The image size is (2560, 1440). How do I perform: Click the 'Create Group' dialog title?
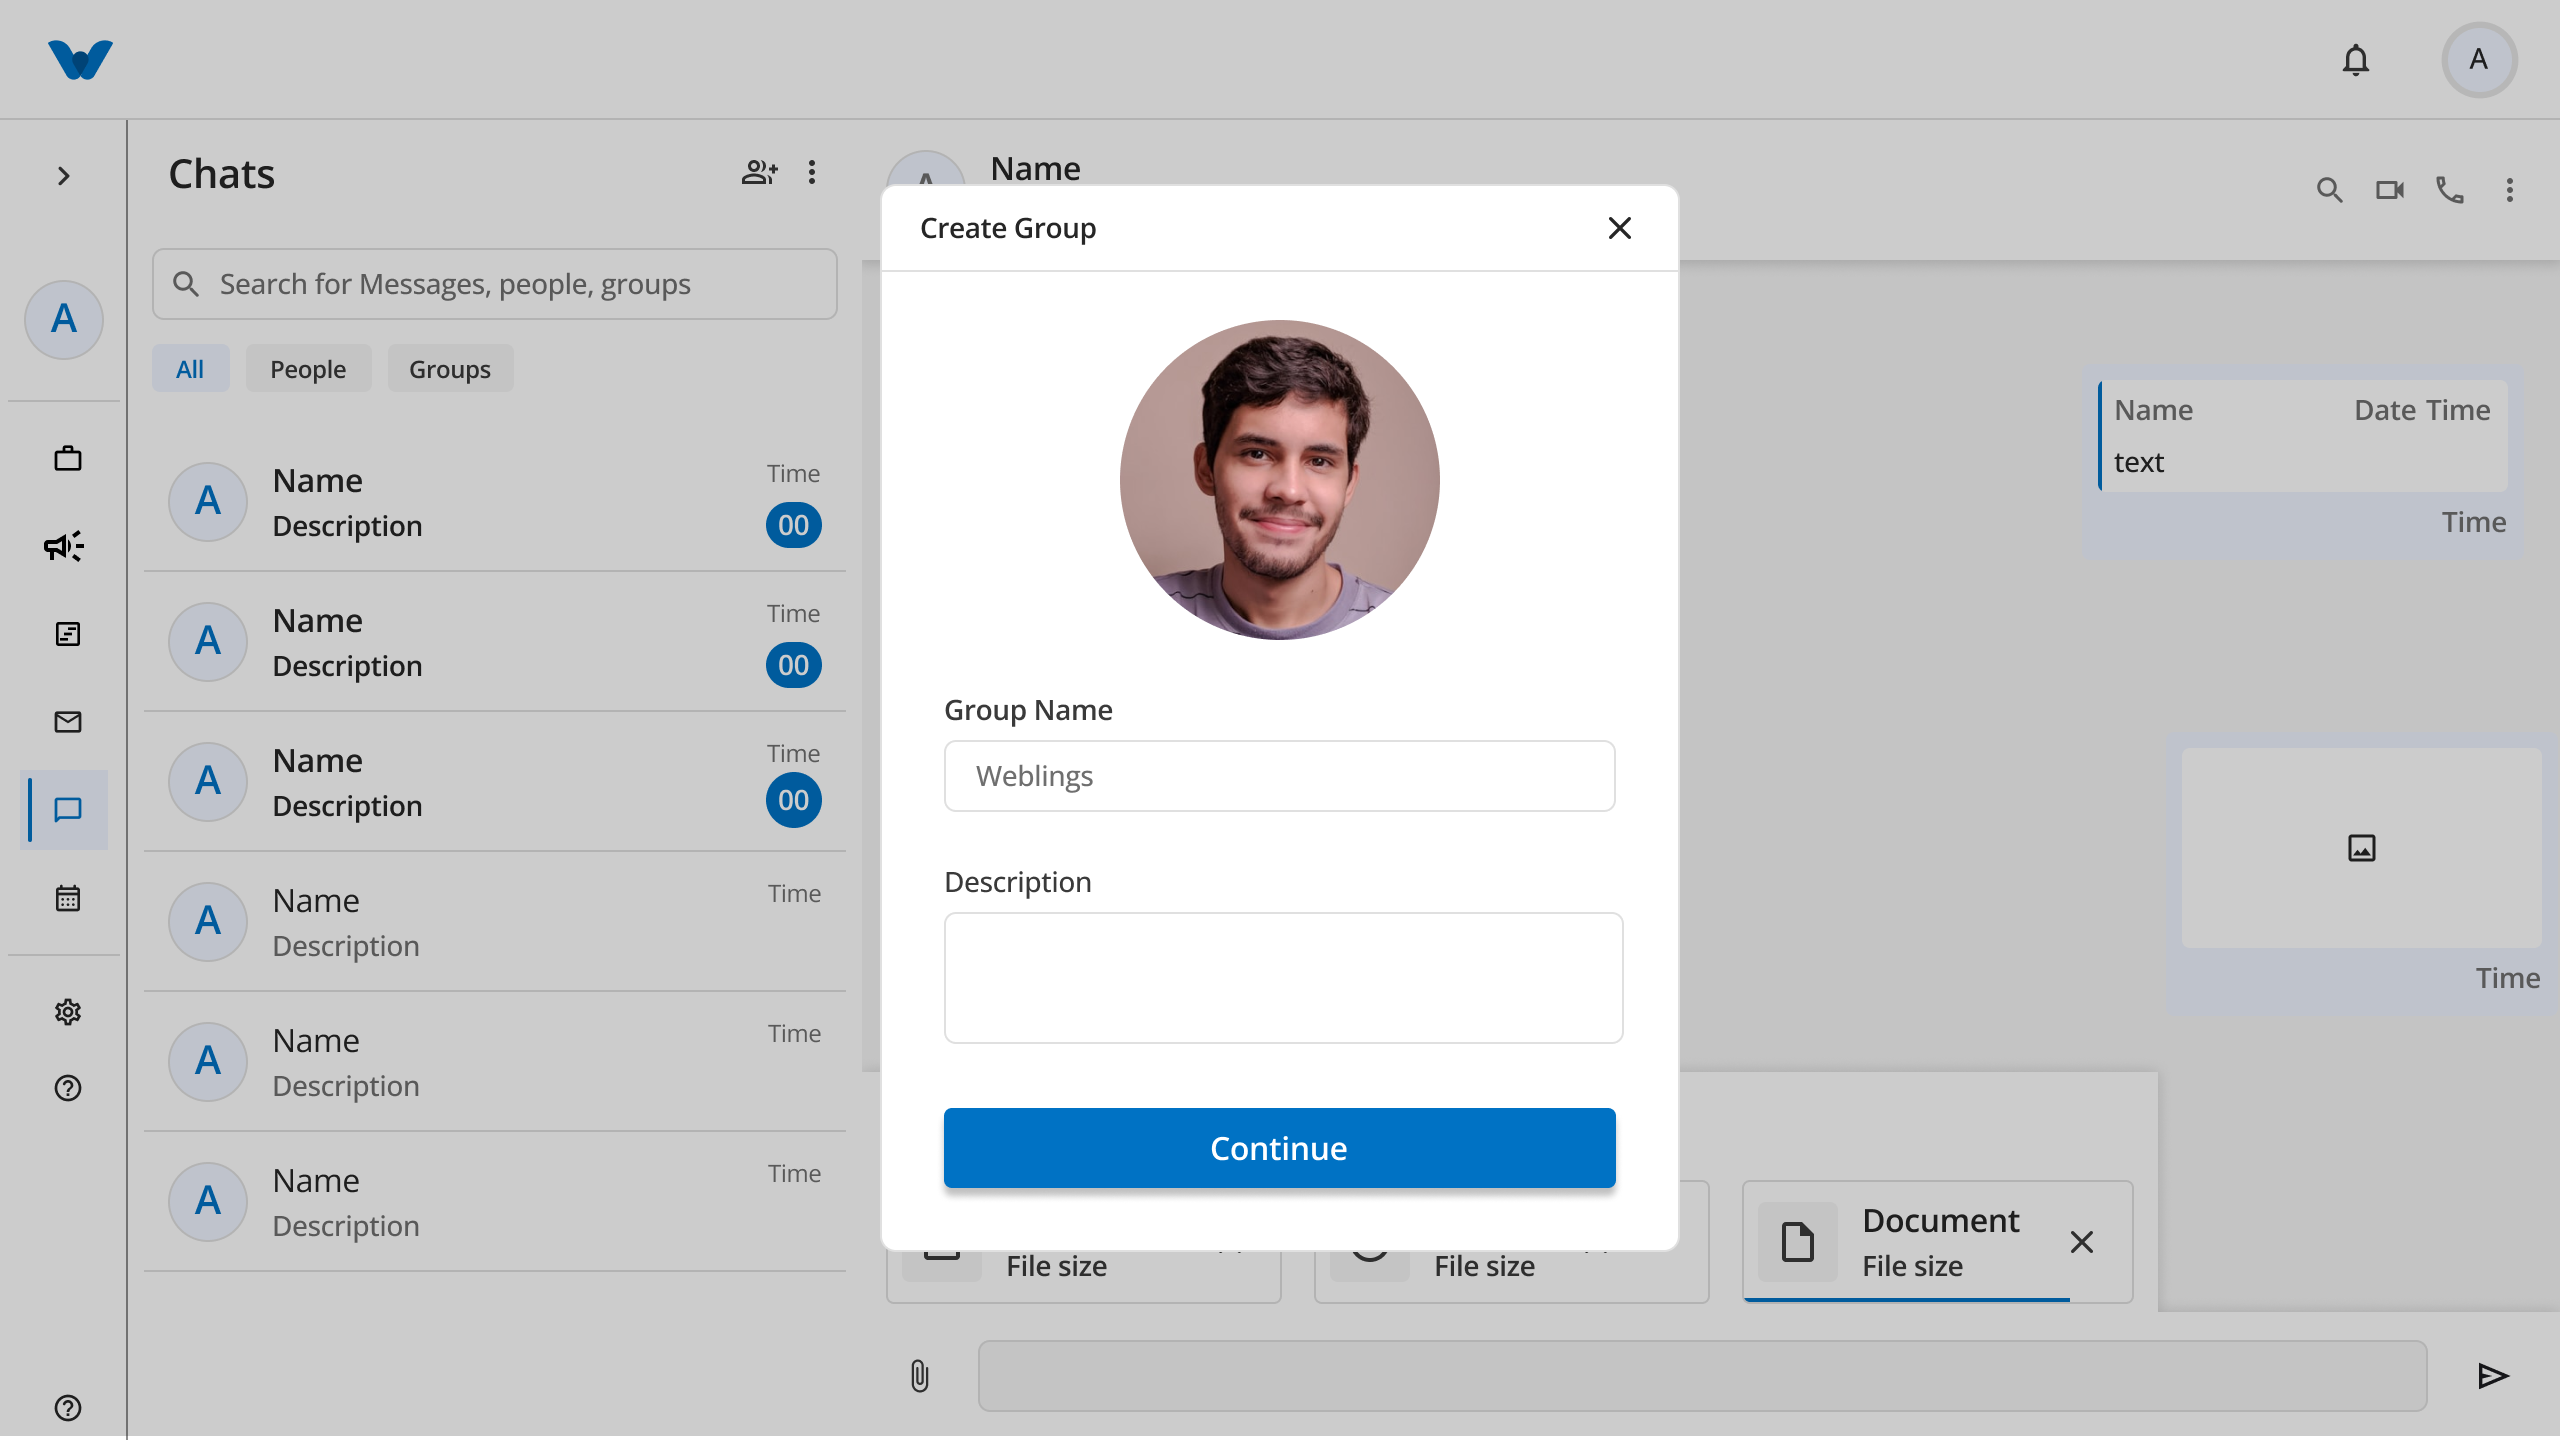pos(1008,228)
